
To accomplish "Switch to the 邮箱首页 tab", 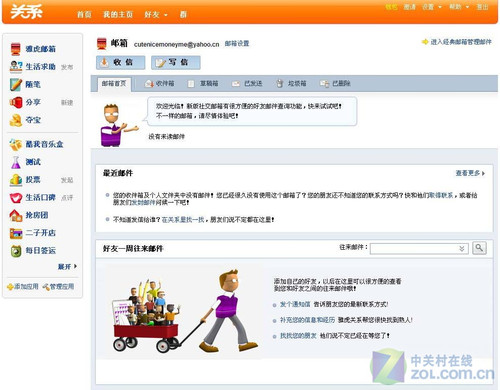I will pos(114,84).
